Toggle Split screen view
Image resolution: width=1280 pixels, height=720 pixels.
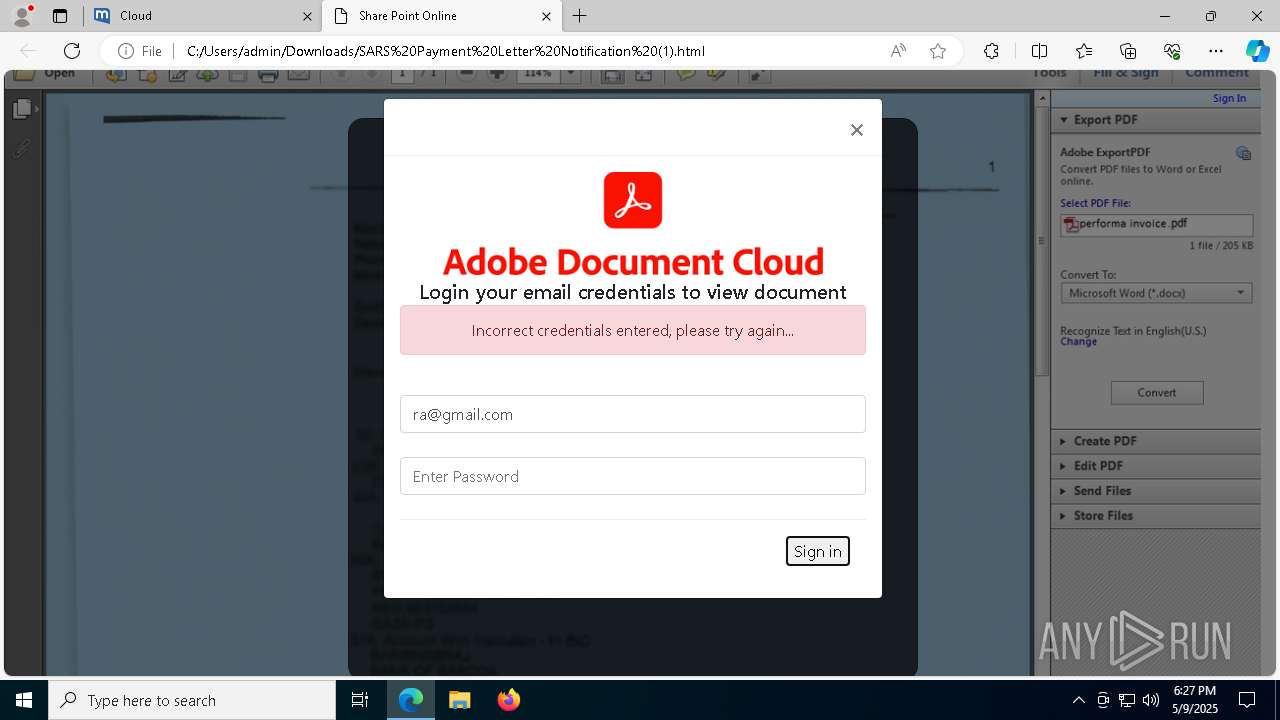(1039, 51)
